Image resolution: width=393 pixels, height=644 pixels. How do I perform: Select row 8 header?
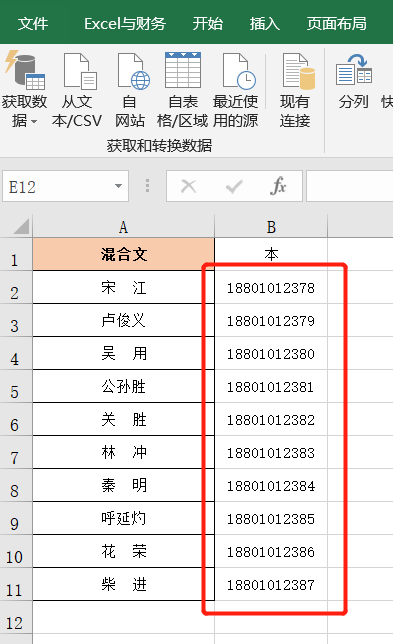point(16,485)
